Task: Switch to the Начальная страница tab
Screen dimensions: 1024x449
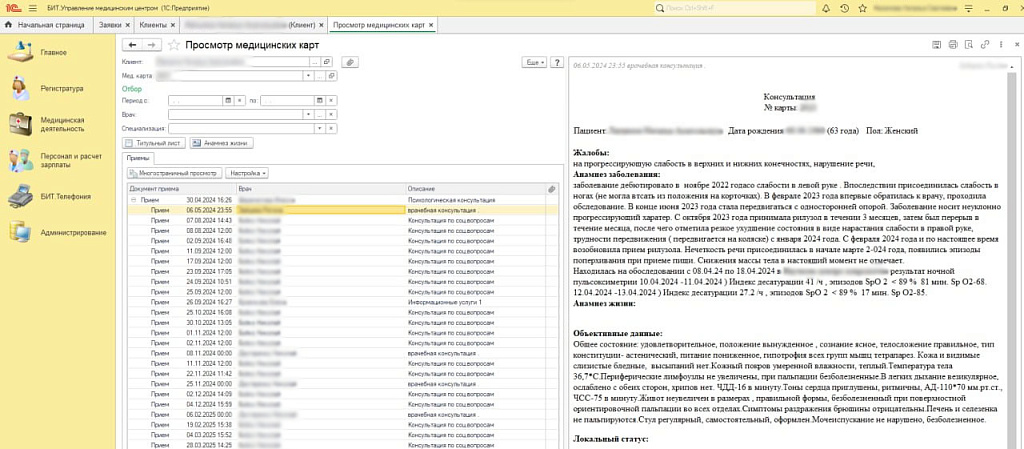Action: 45,25
